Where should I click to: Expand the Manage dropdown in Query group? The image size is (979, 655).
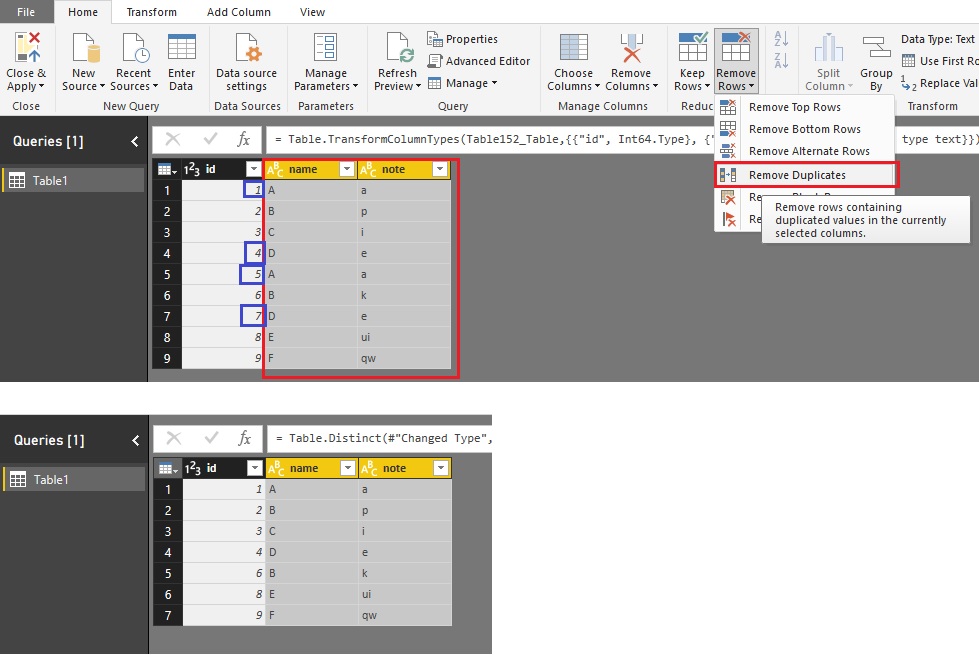463,83
